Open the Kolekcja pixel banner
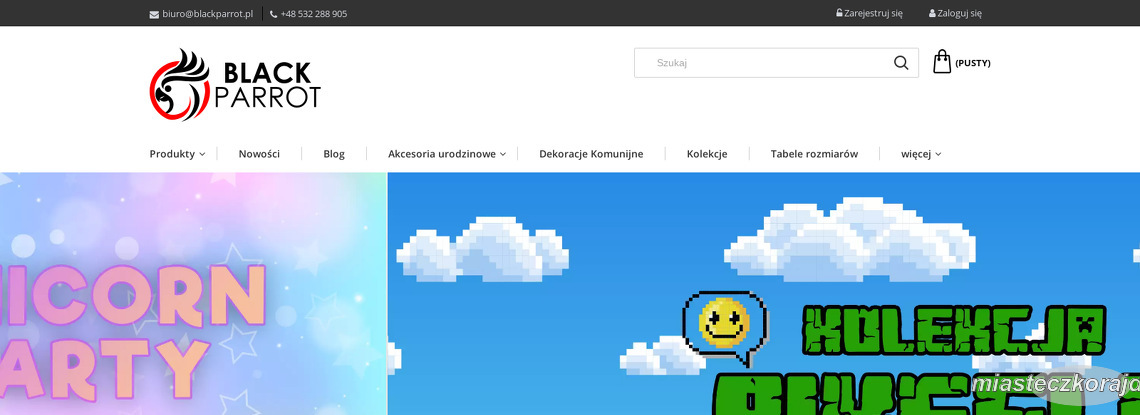1140x415 pixels. point(763,294)
